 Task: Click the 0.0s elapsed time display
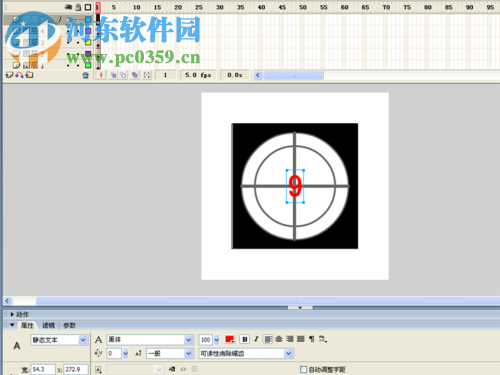235,75
